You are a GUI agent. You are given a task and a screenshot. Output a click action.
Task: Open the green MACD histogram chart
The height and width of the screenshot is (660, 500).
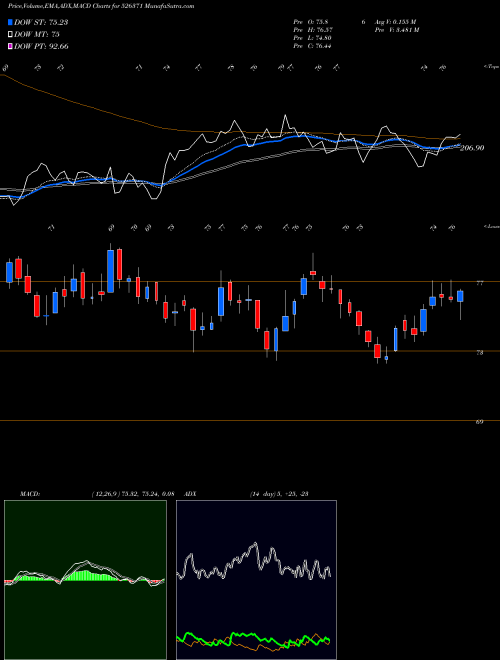[x=85, y=580]
